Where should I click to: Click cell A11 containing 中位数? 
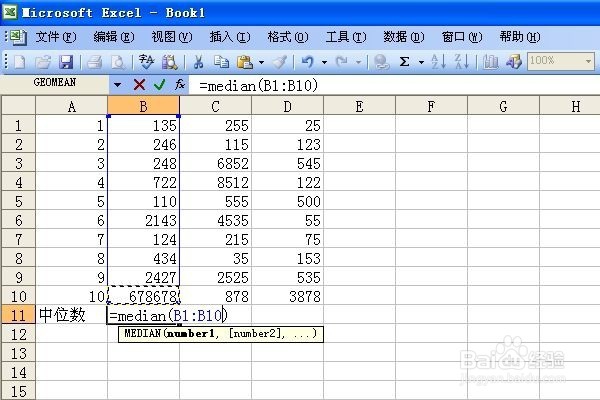pos(72,315)
